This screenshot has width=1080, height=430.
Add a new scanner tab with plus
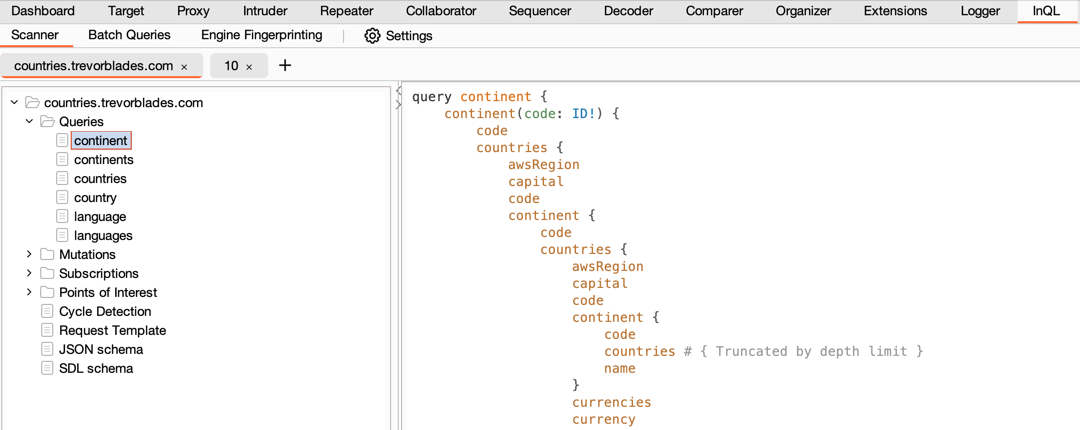click(x=285, y=65)
